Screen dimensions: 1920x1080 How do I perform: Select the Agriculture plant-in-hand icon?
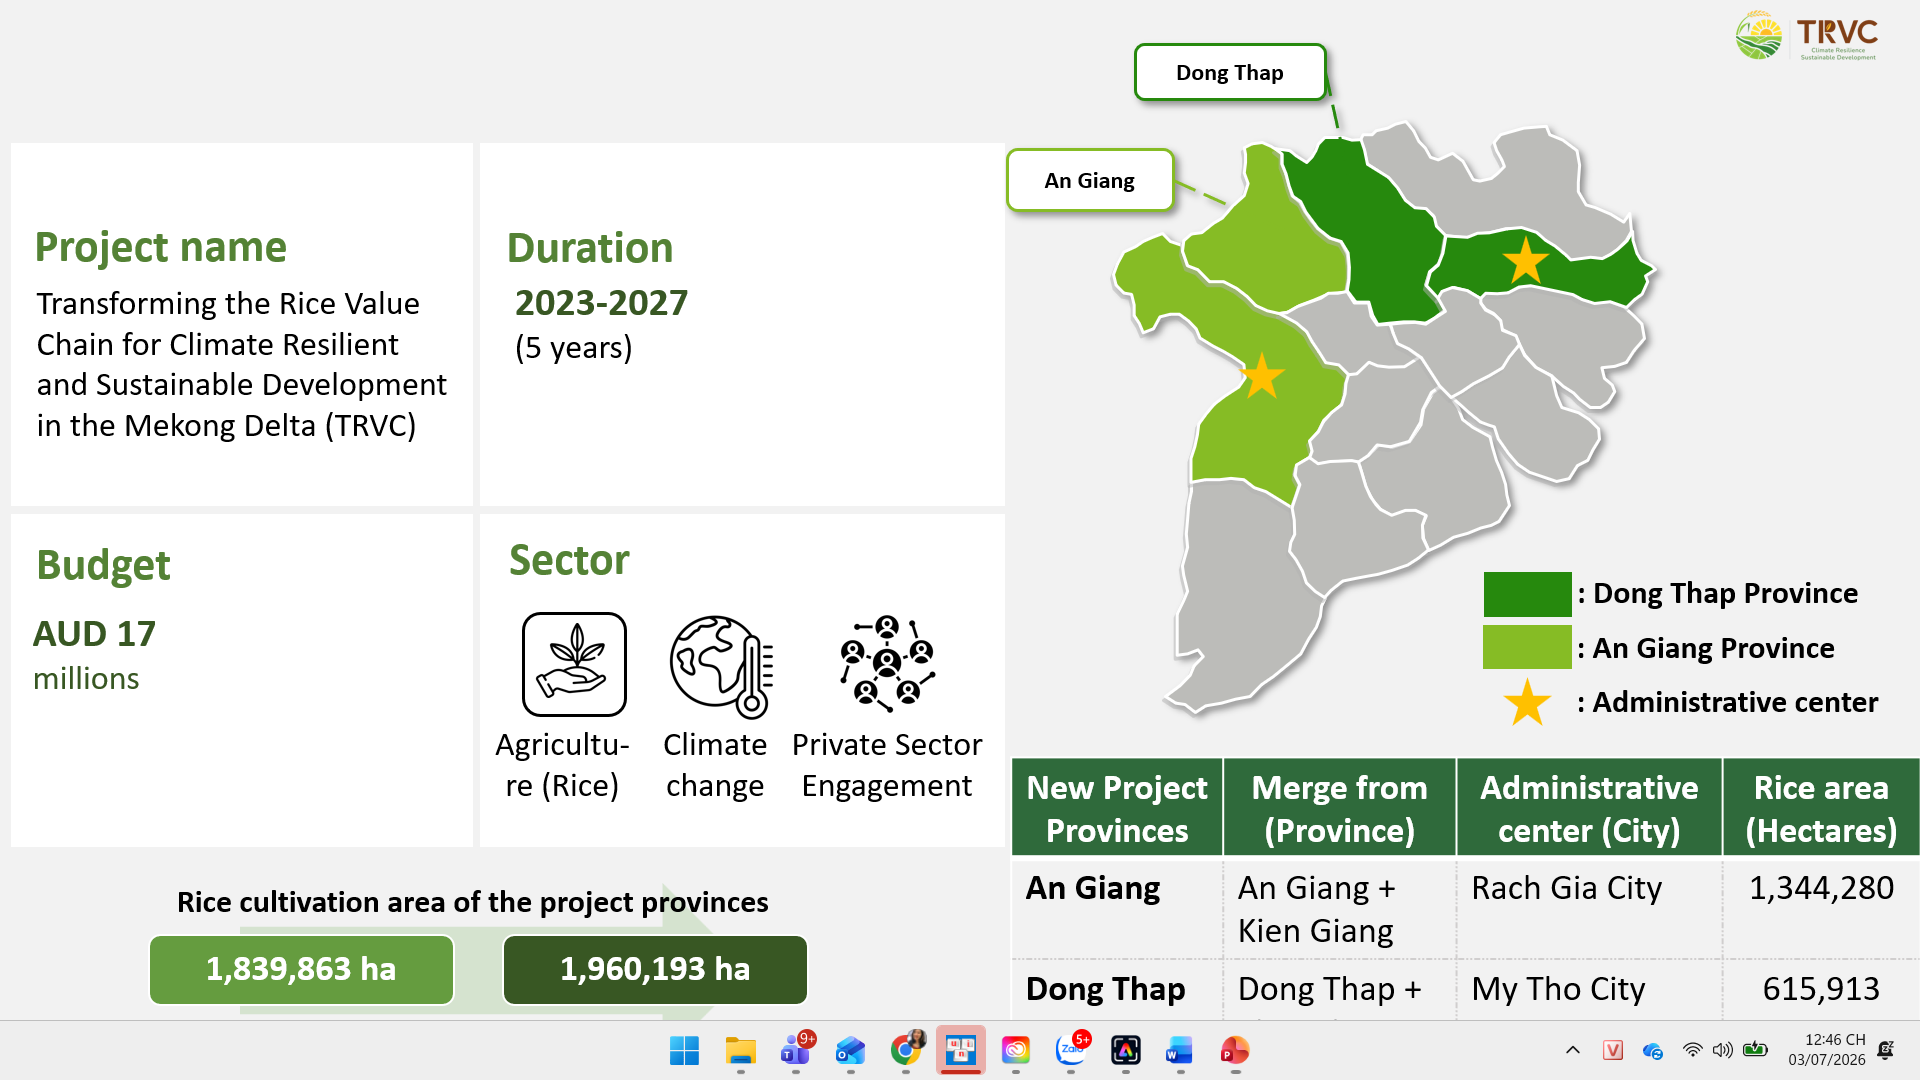[574, 664]
